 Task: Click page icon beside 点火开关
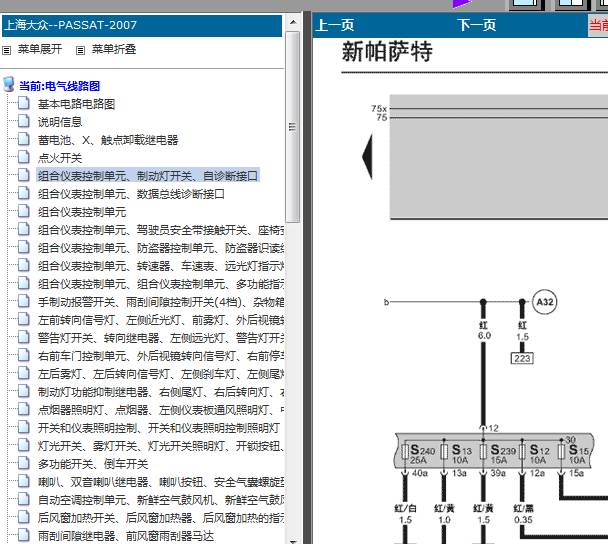click(24, 157)
